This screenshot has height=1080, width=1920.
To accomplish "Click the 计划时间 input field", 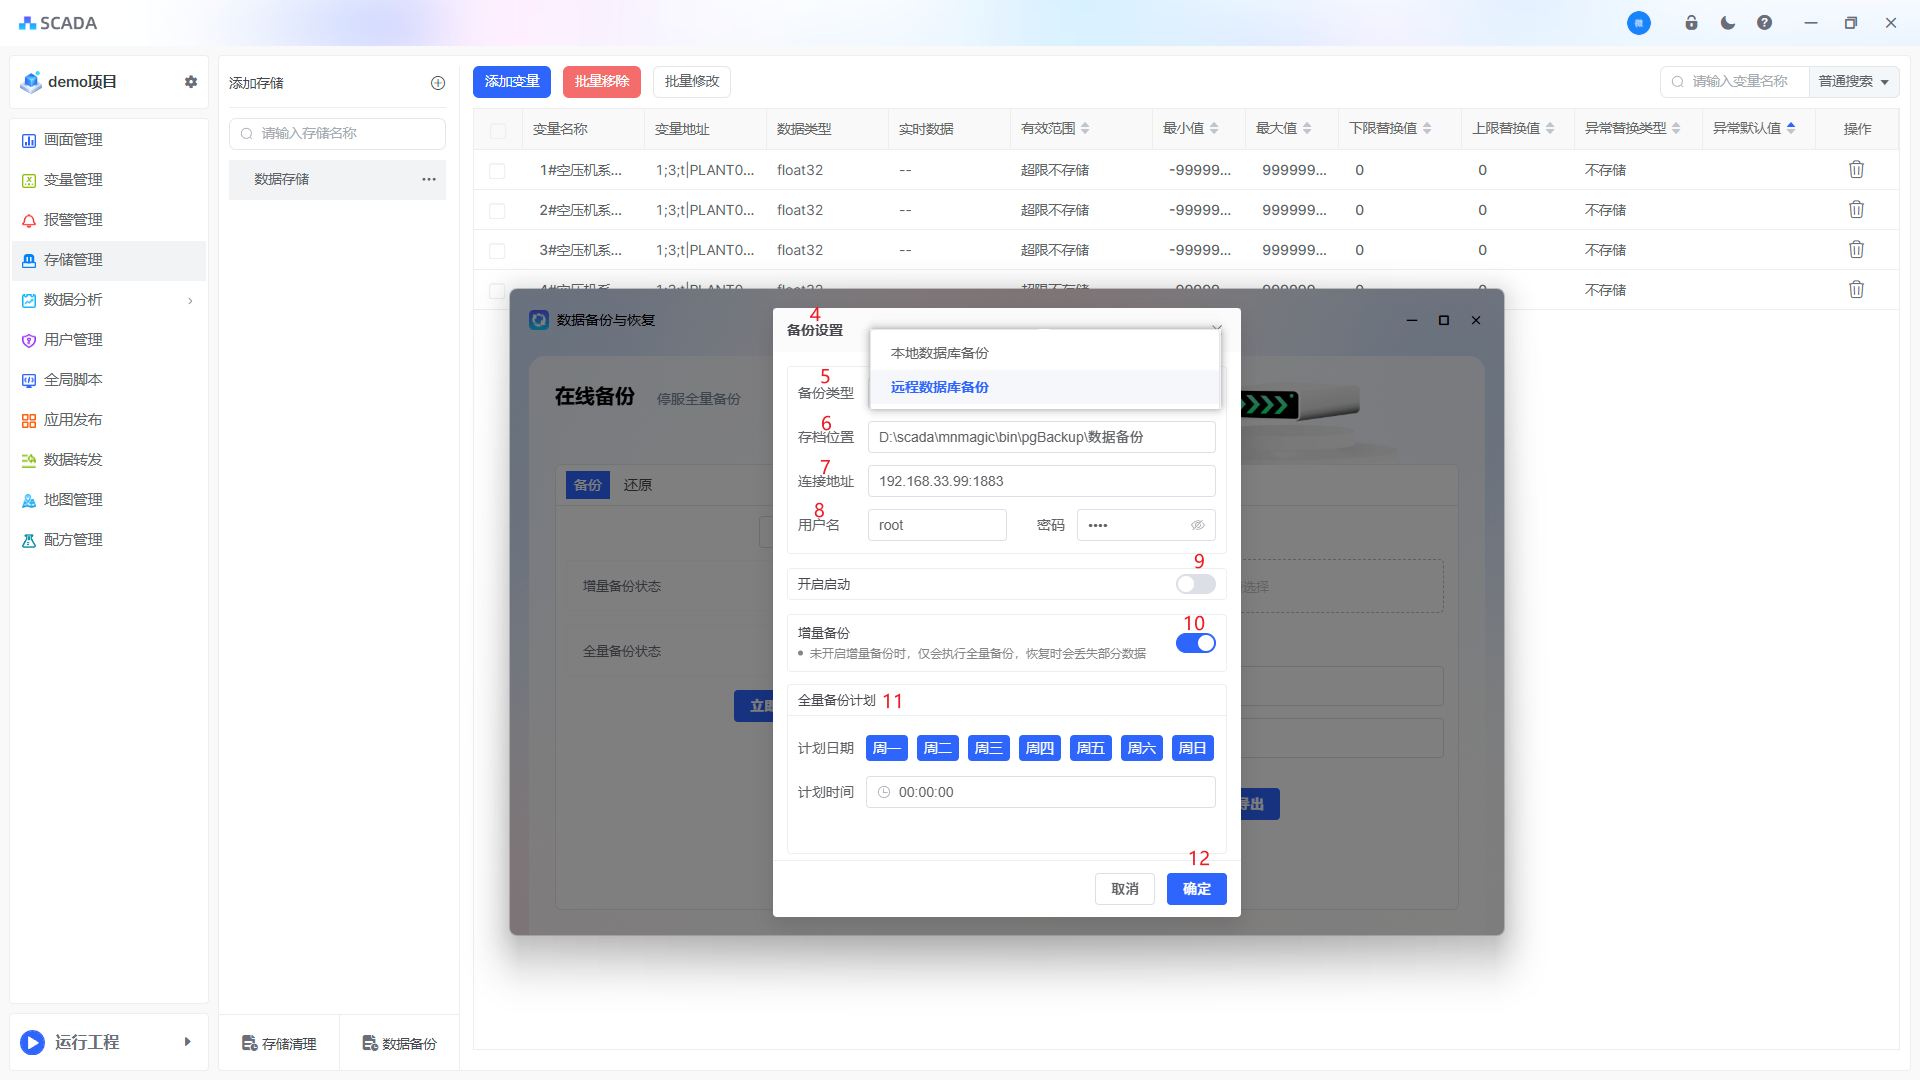I will point(1040,792).
